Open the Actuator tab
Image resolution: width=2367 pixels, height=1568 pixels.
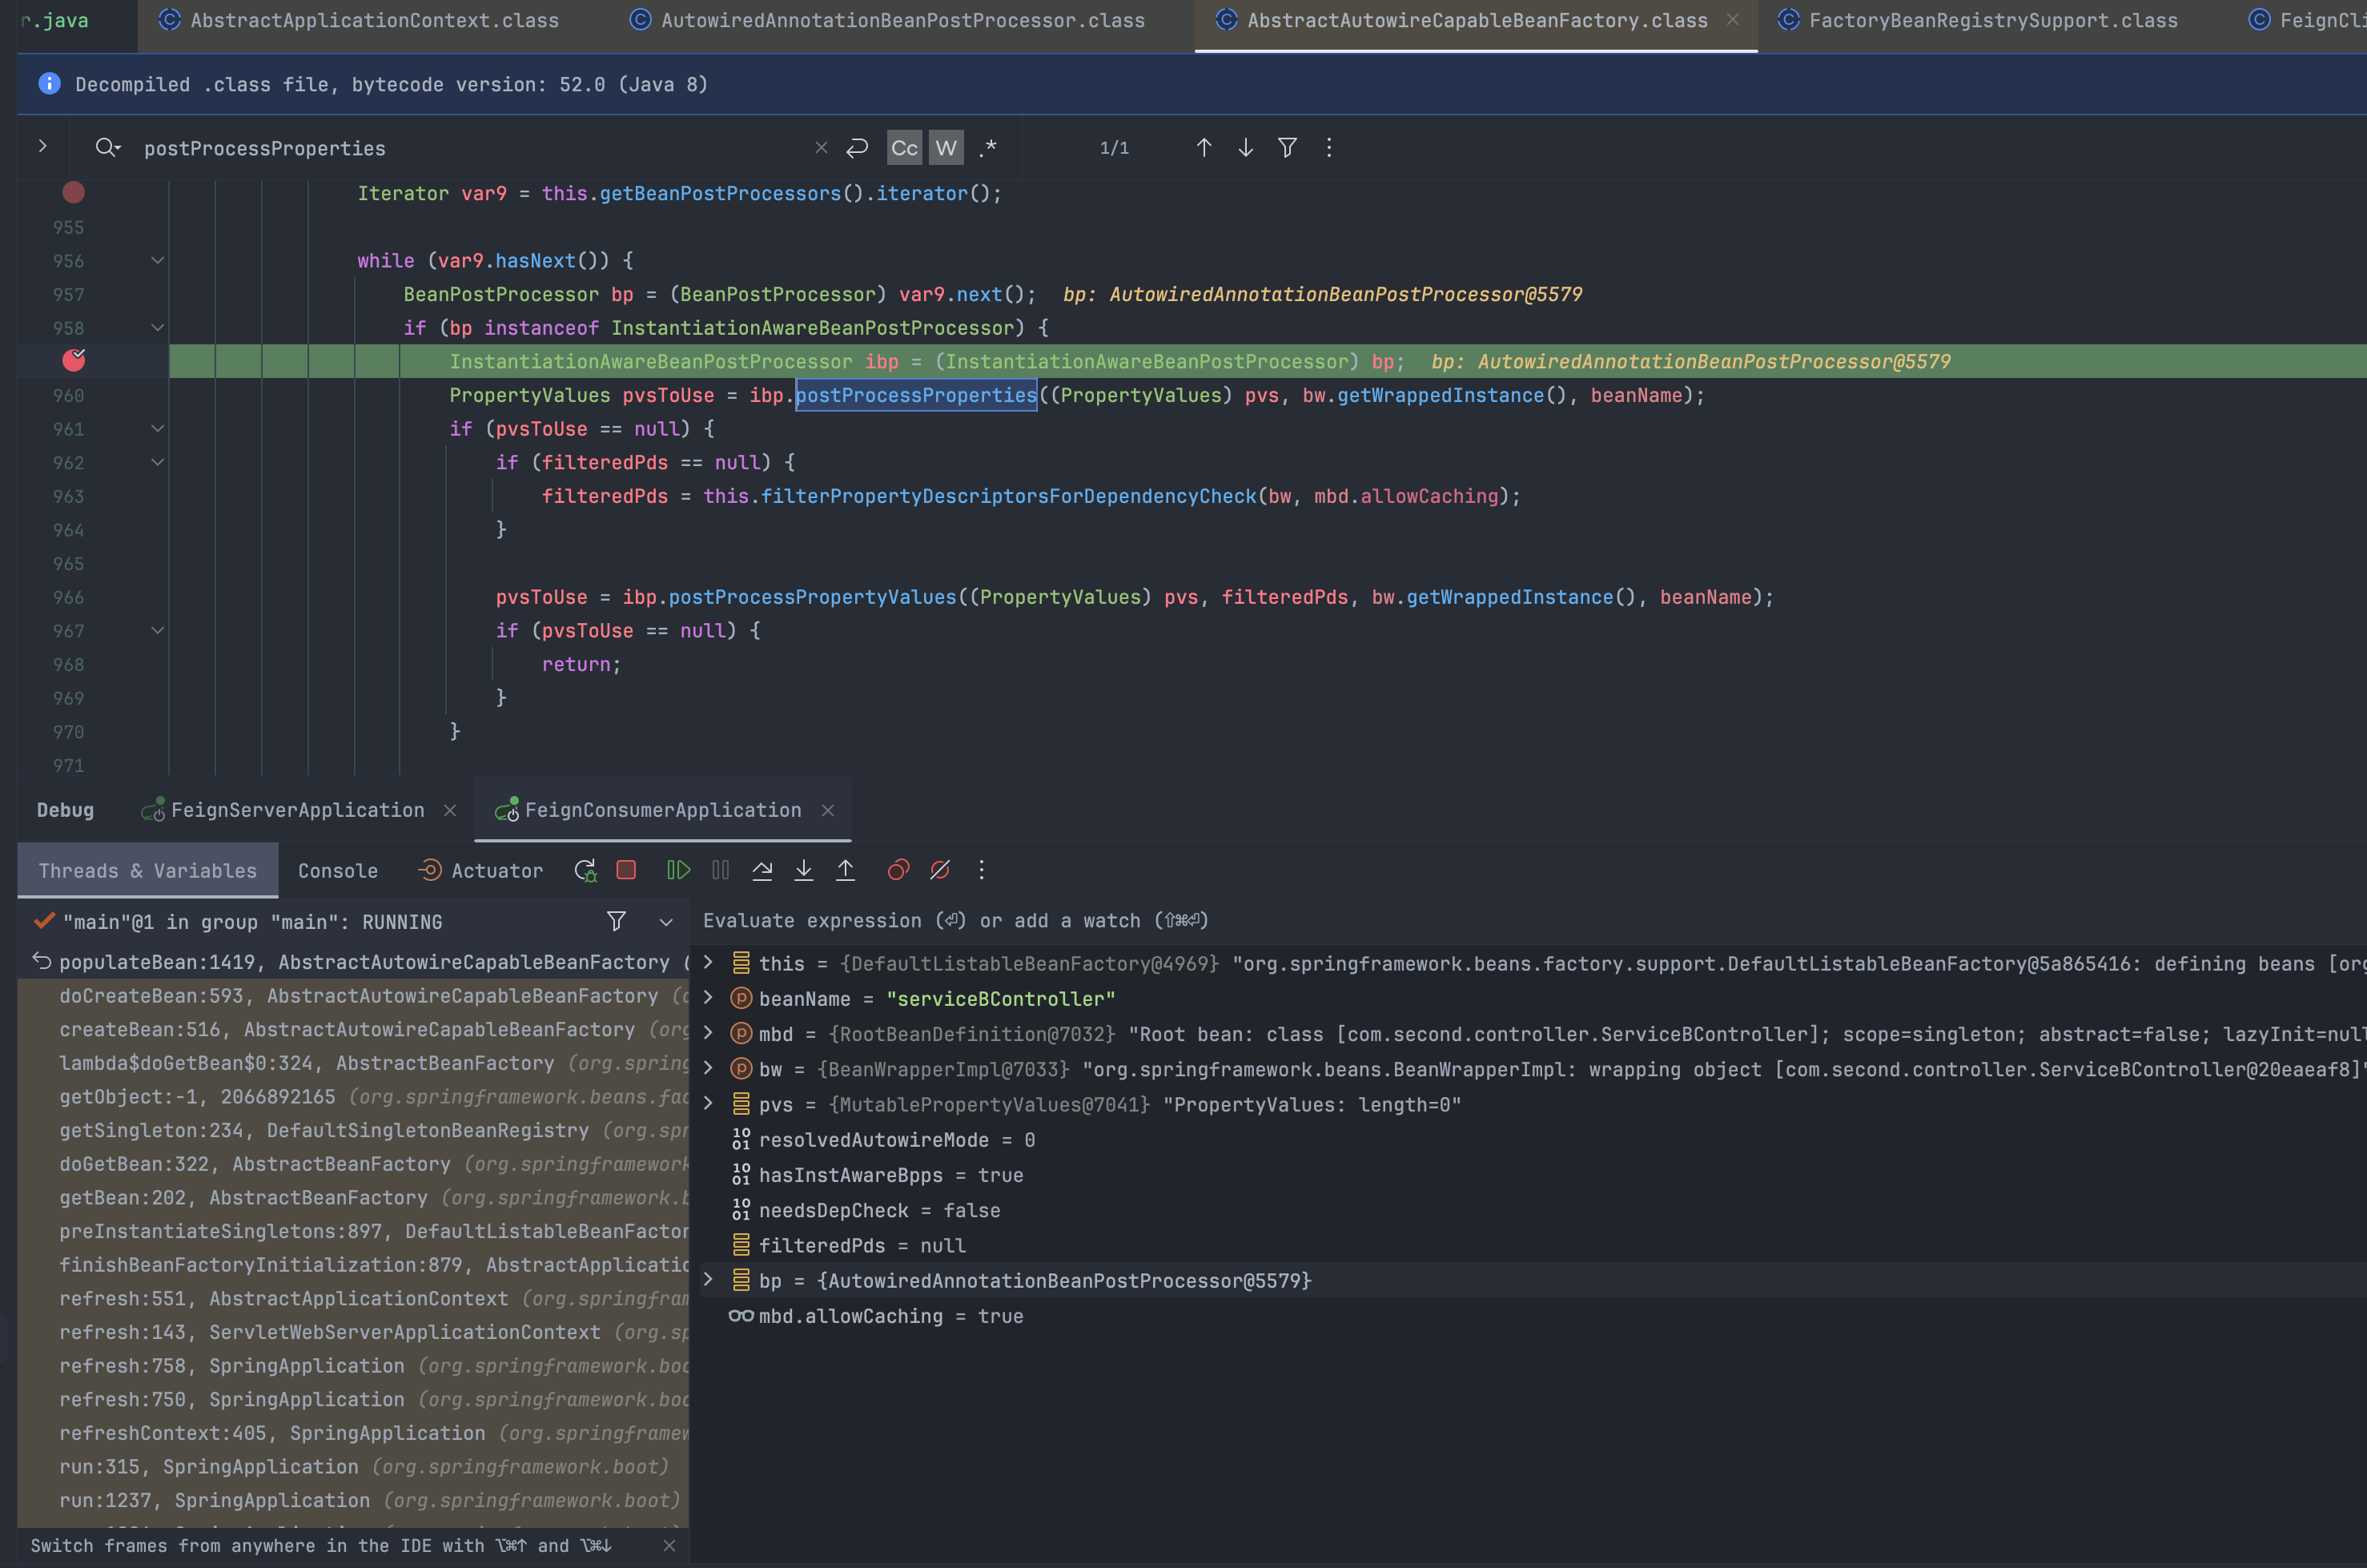tap(482, 871)
